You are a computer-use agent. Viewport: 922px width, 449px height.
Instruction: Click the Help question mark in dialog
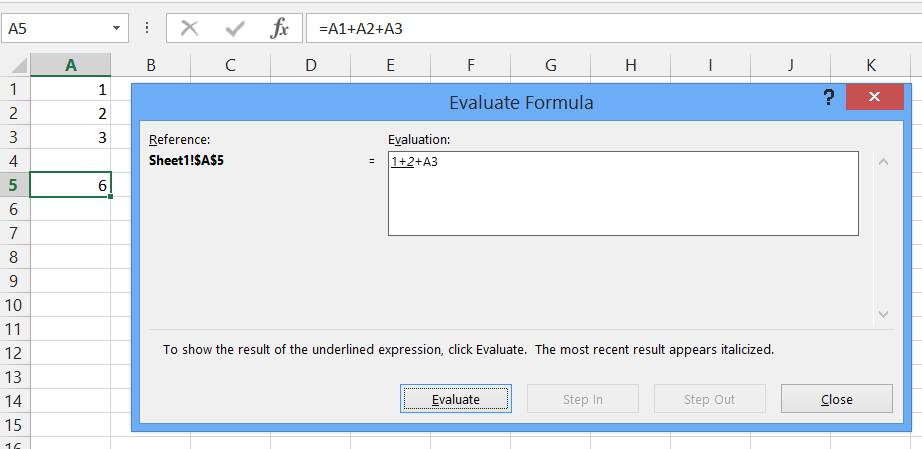point(828,97)
